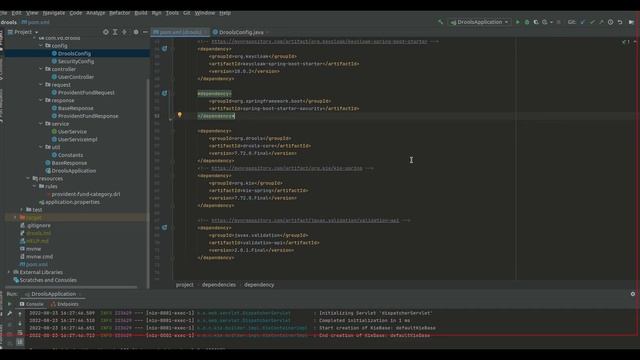Select the DroolsApplication run tab
This screenshot has height=360, width=640.
pyautogui.click(x=53, y=294)
